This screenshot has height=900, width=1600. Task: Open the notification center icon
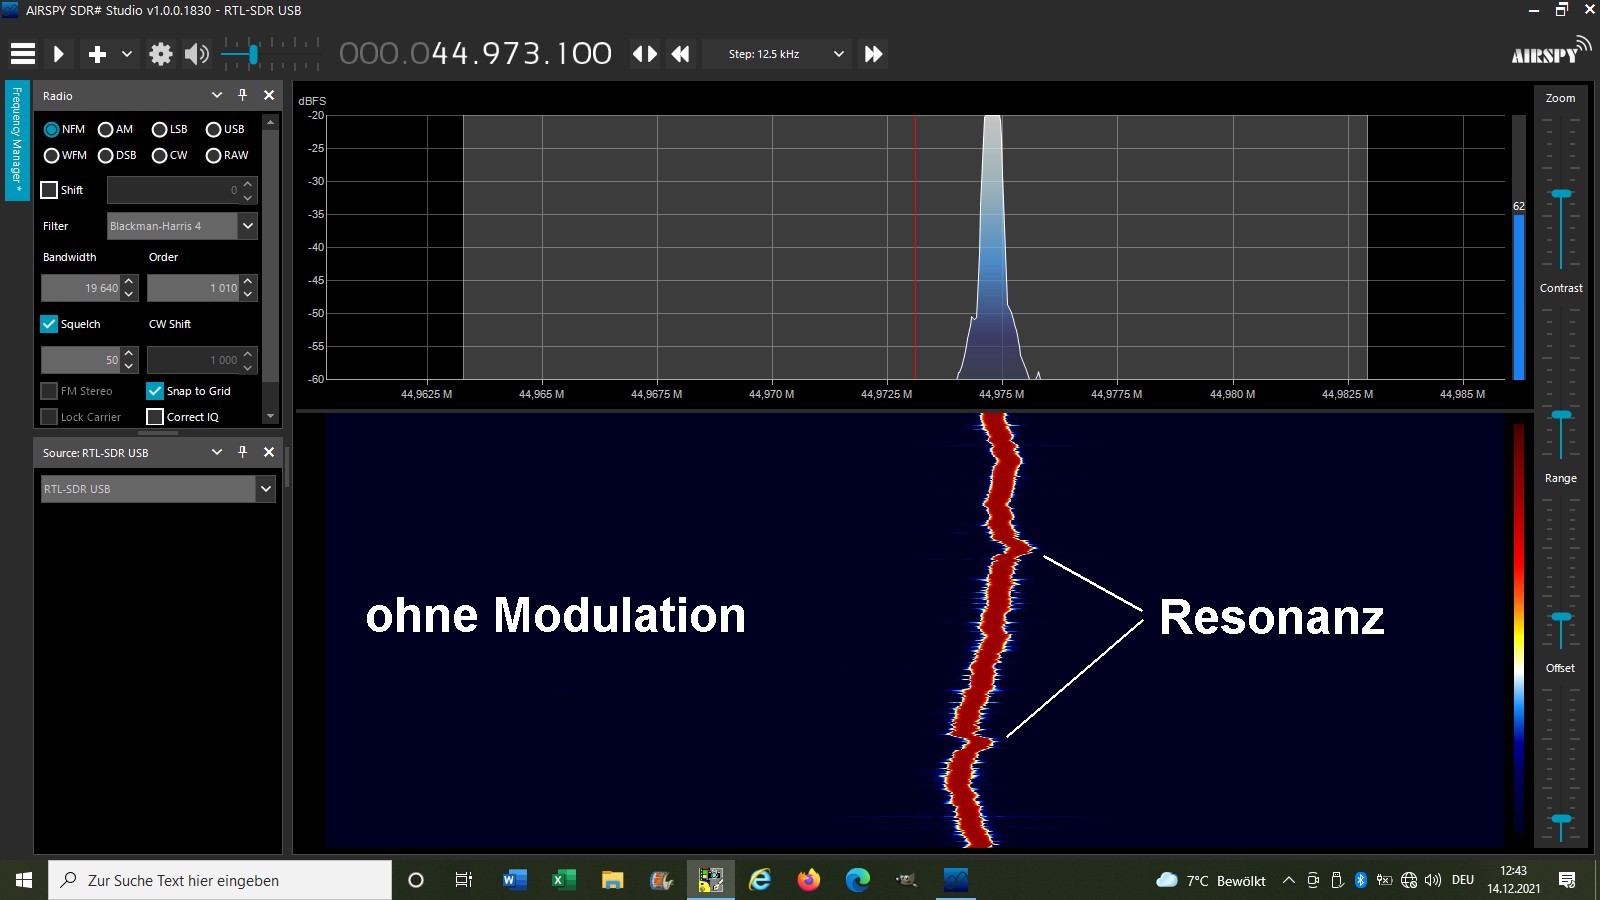(1567, 880)
